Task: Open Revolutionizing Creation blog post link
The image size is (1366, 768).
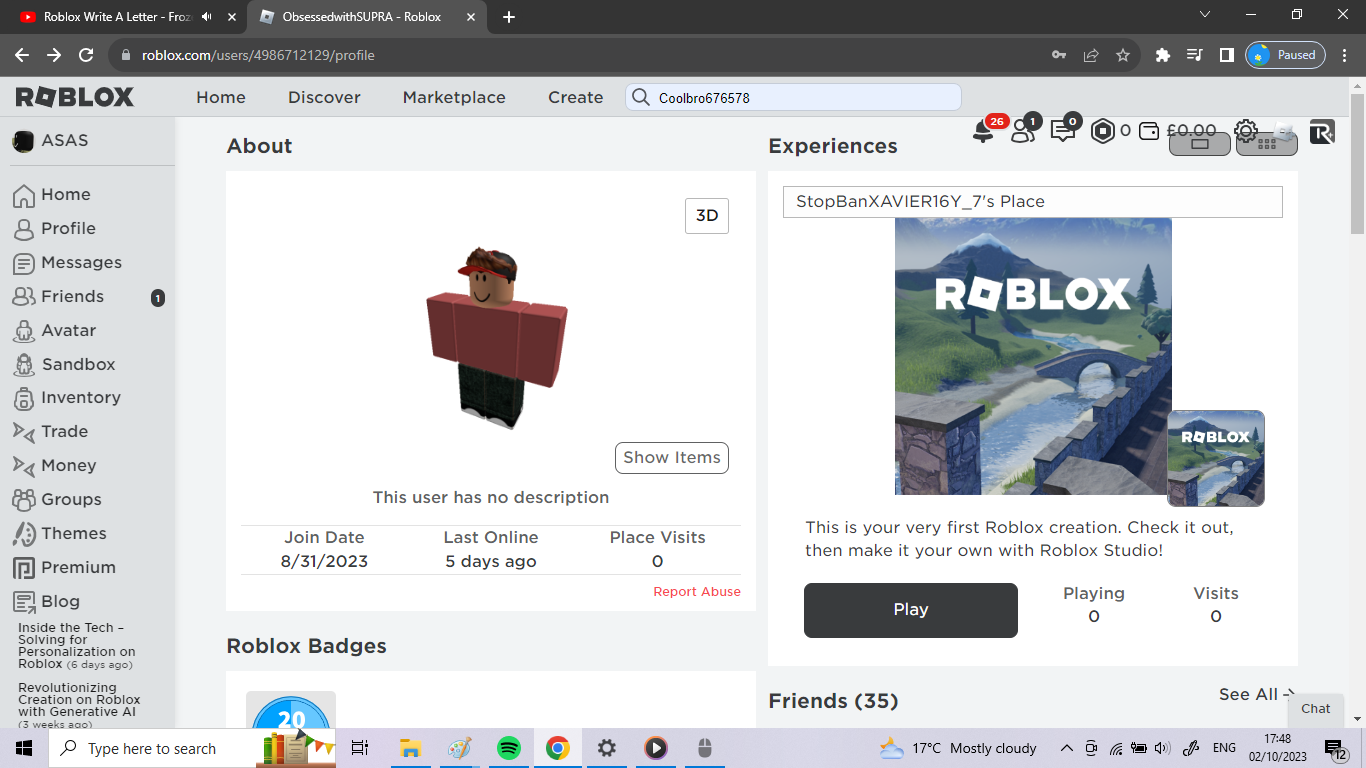Action: coord(79,706)
